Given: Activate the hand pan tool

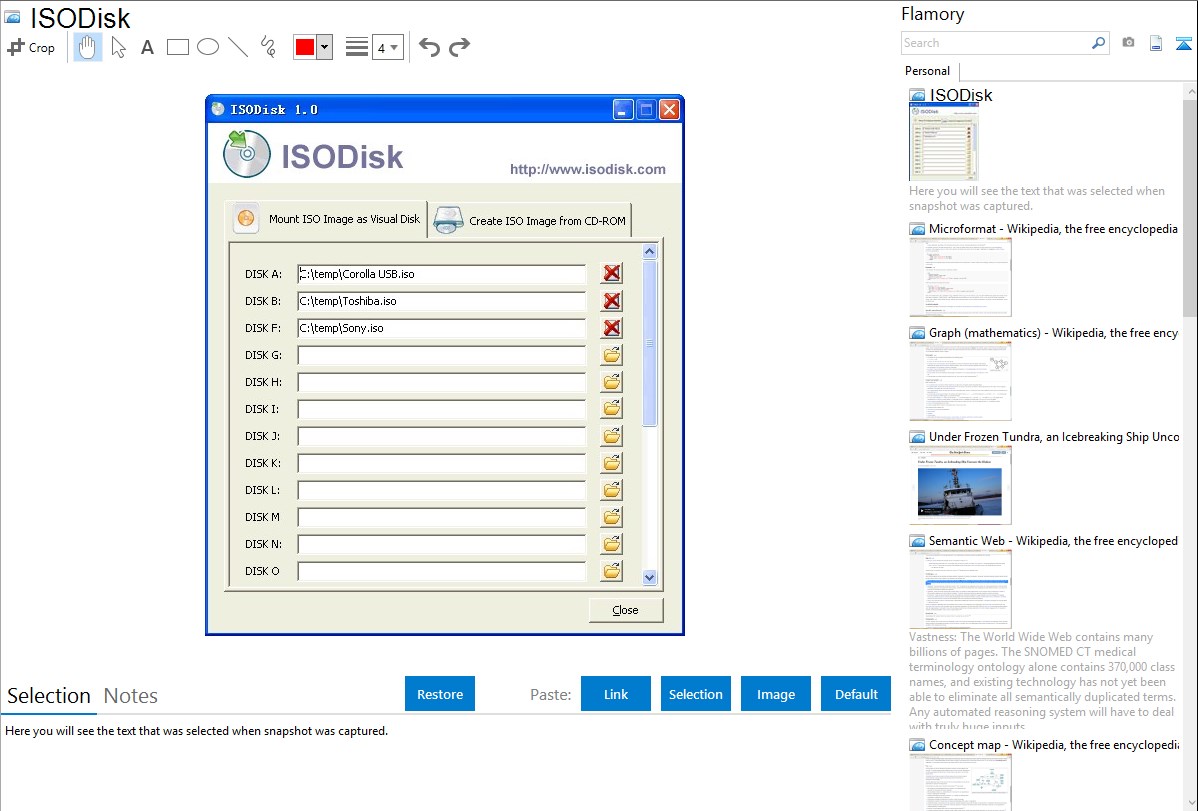Looking at the screenshot, I should pos(87,47).
